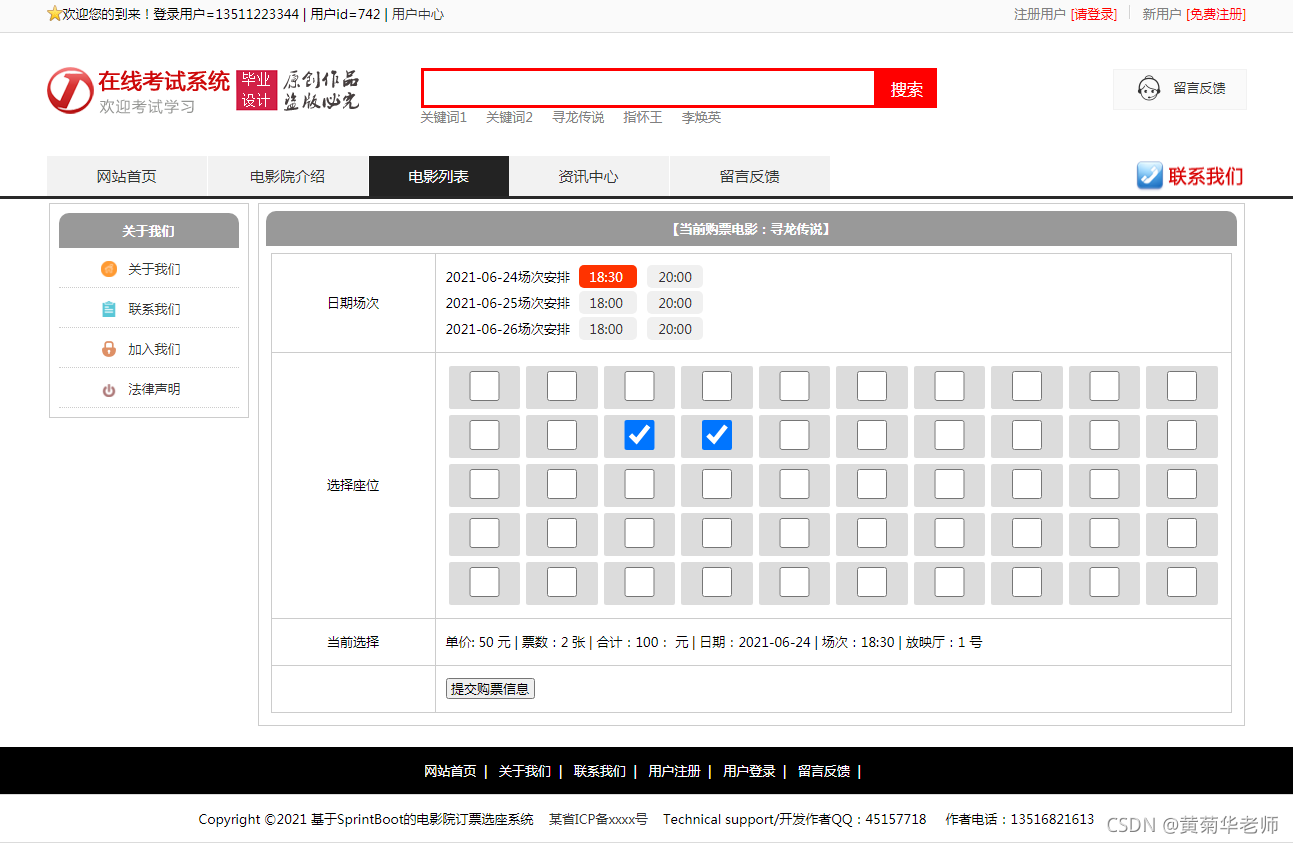
Task: Click the 联系我们 clipboard icon in sidebar
Action: [109, 308]
